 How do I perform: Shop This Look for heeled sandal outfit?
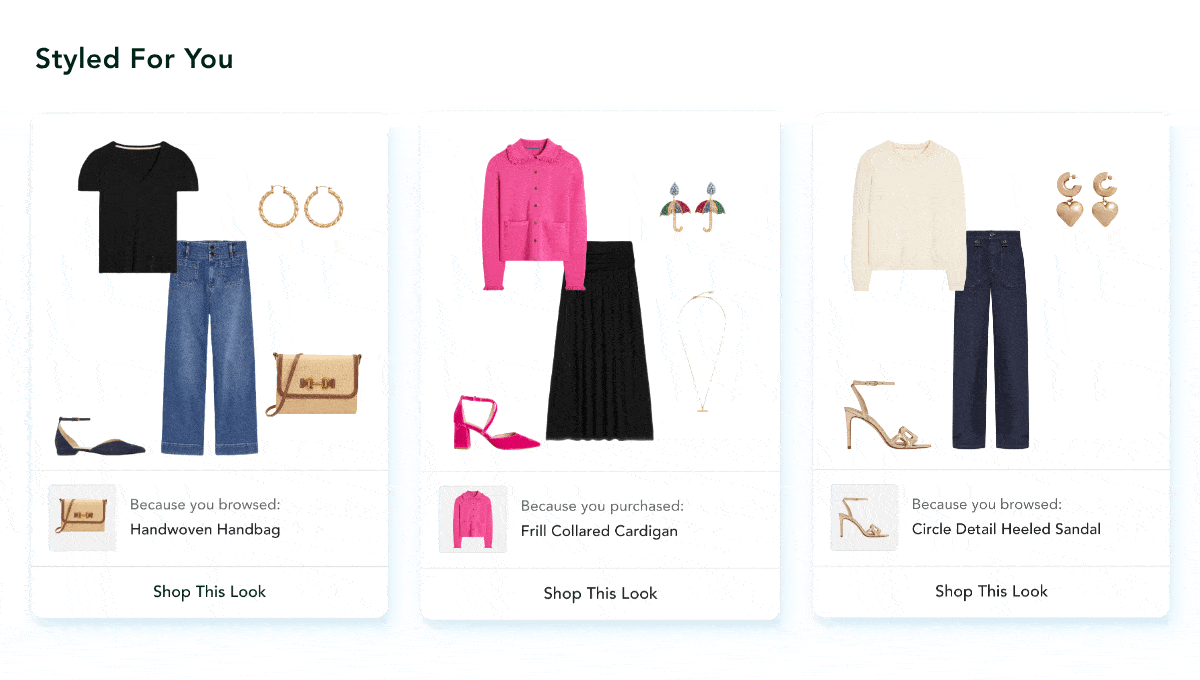tap(991, 591)
